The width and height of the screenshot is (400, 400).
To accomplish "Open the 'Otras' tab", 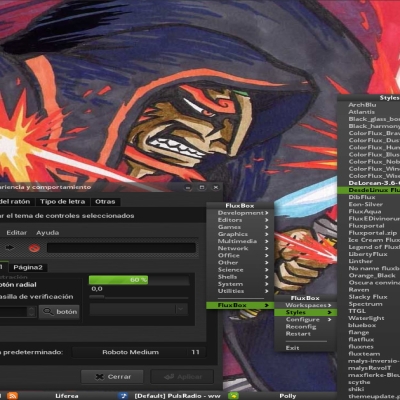I will 105,202.
